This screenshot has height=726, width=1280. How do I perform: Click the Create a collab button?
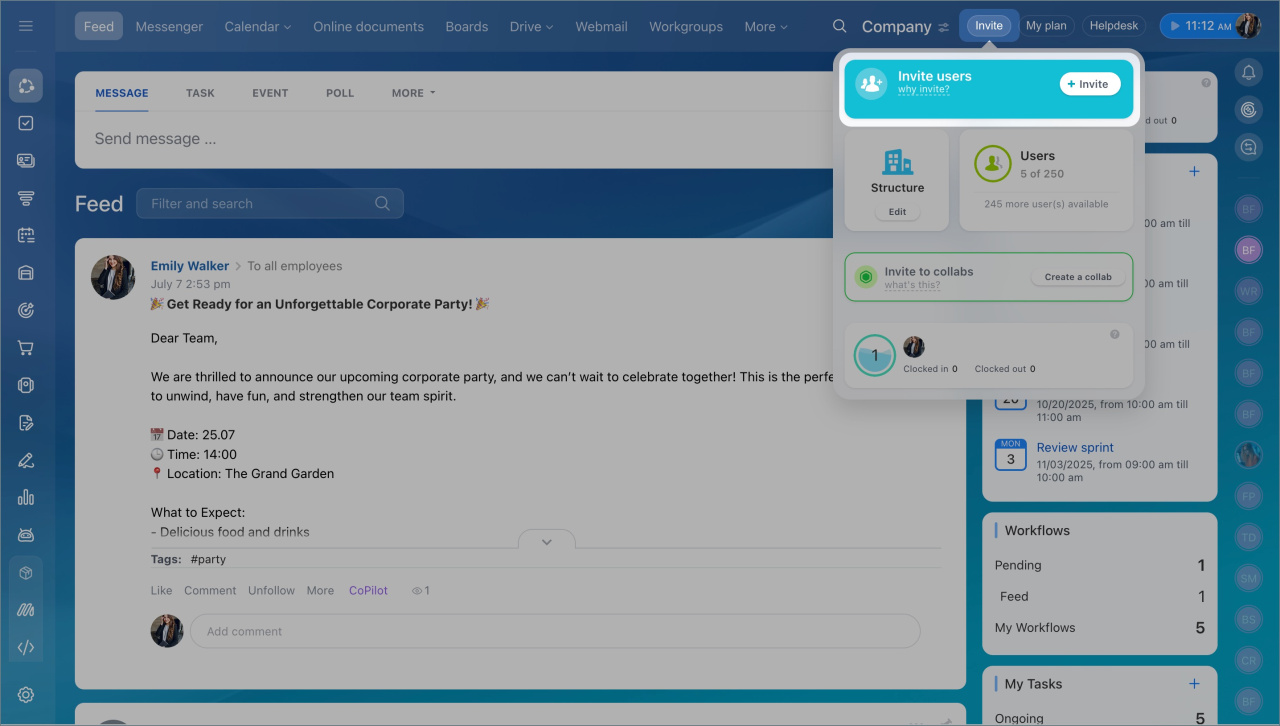coord(1077,277)
